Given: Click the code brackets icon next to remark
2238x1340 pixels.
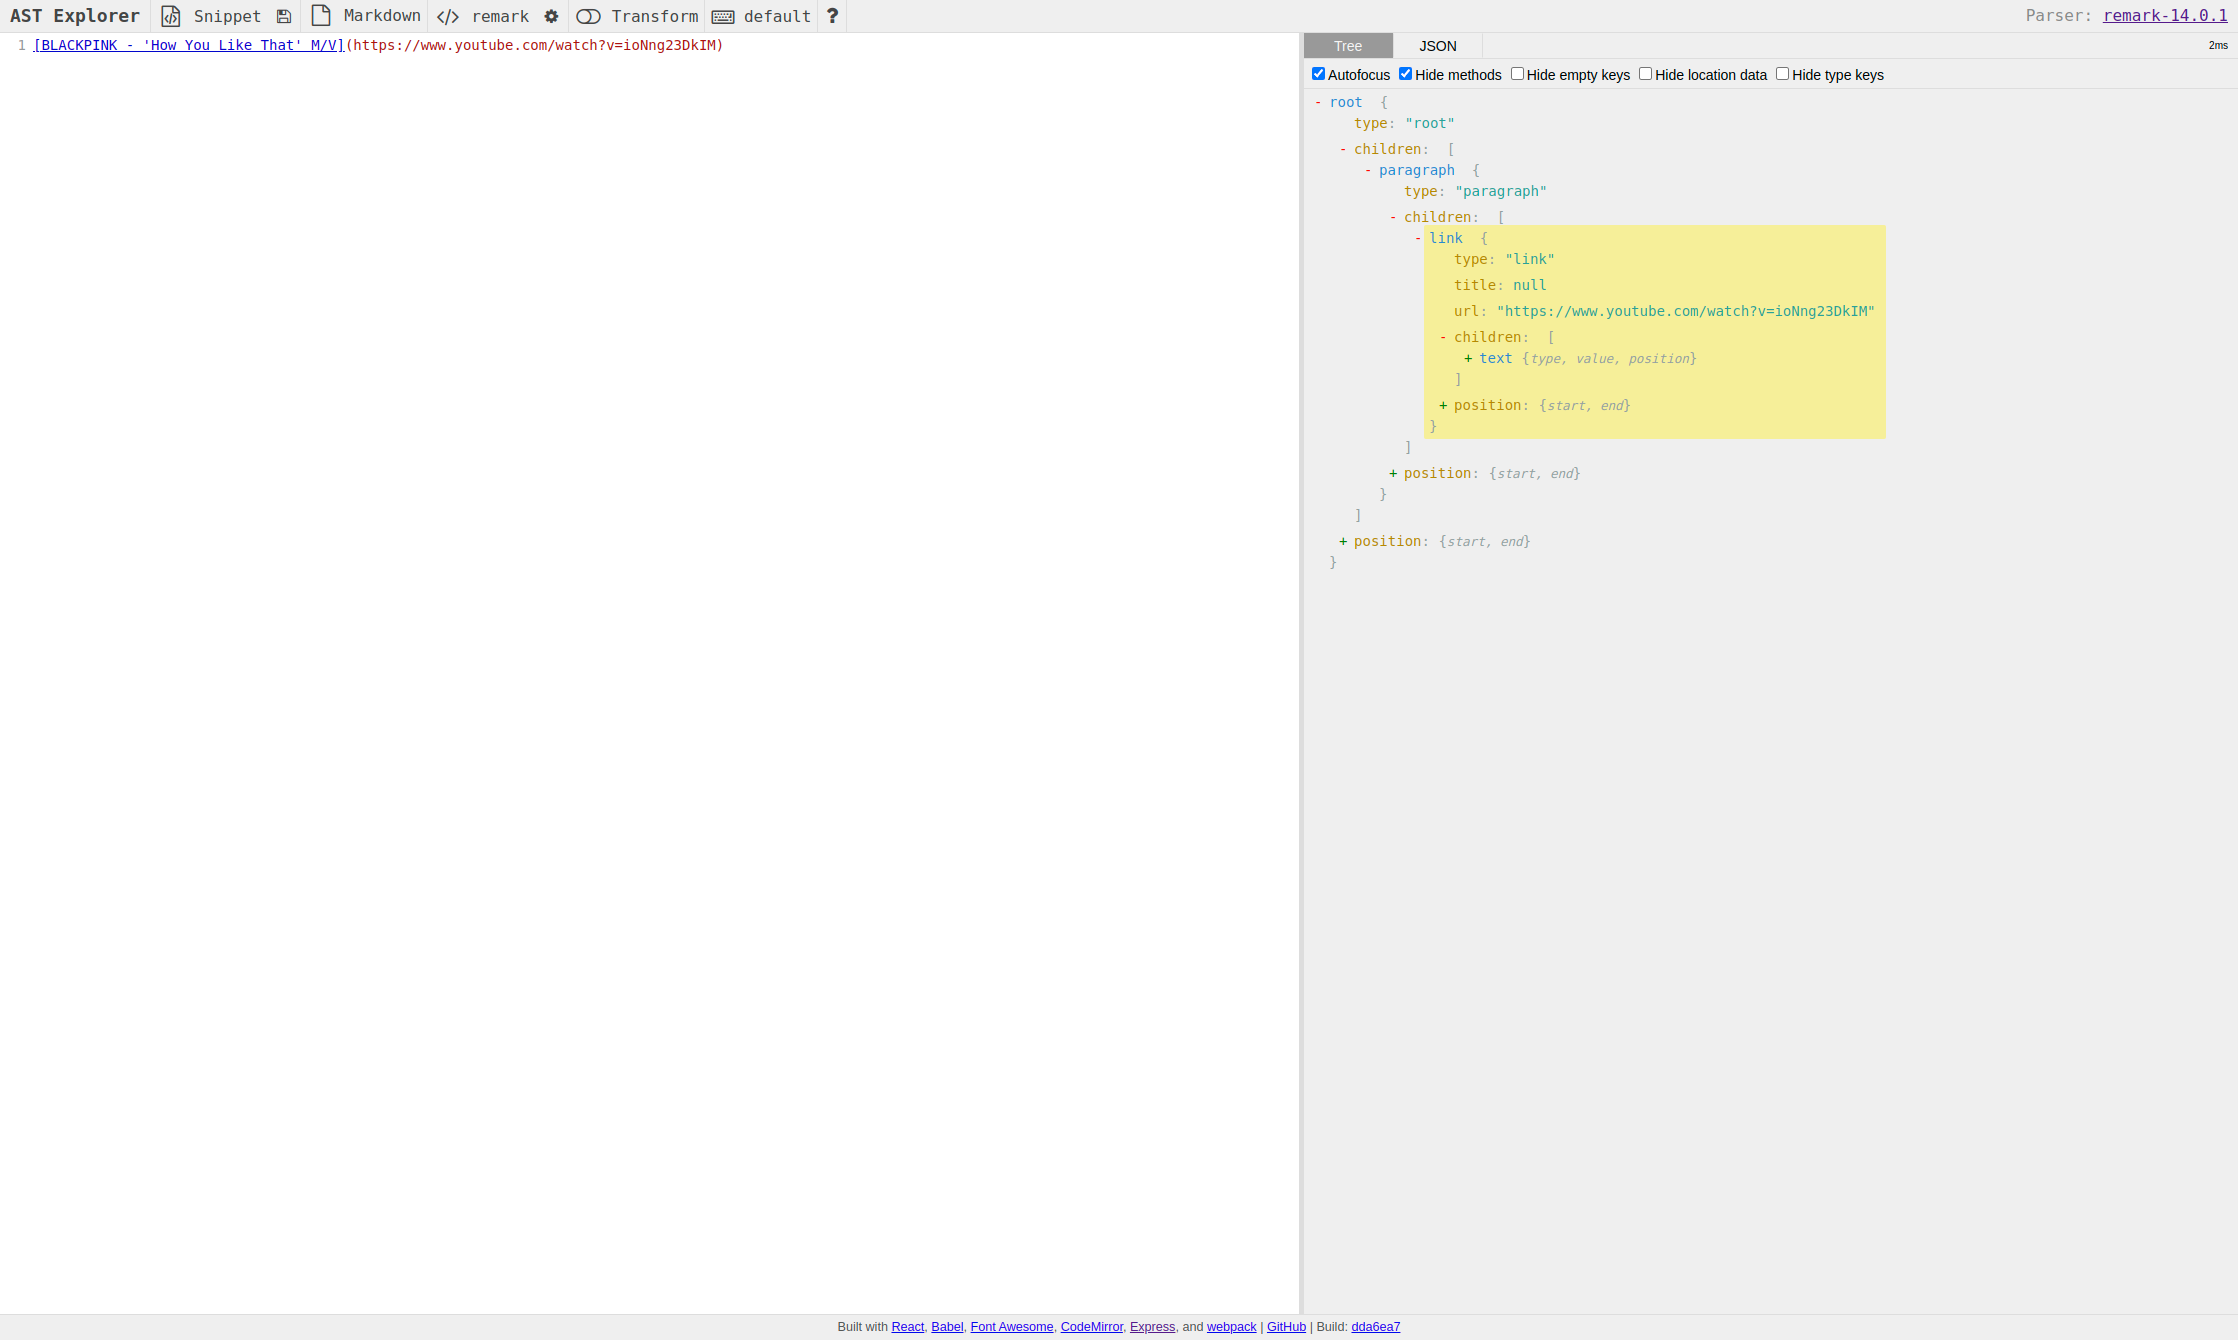Looking at the screenshot, I should click(448, 16).
